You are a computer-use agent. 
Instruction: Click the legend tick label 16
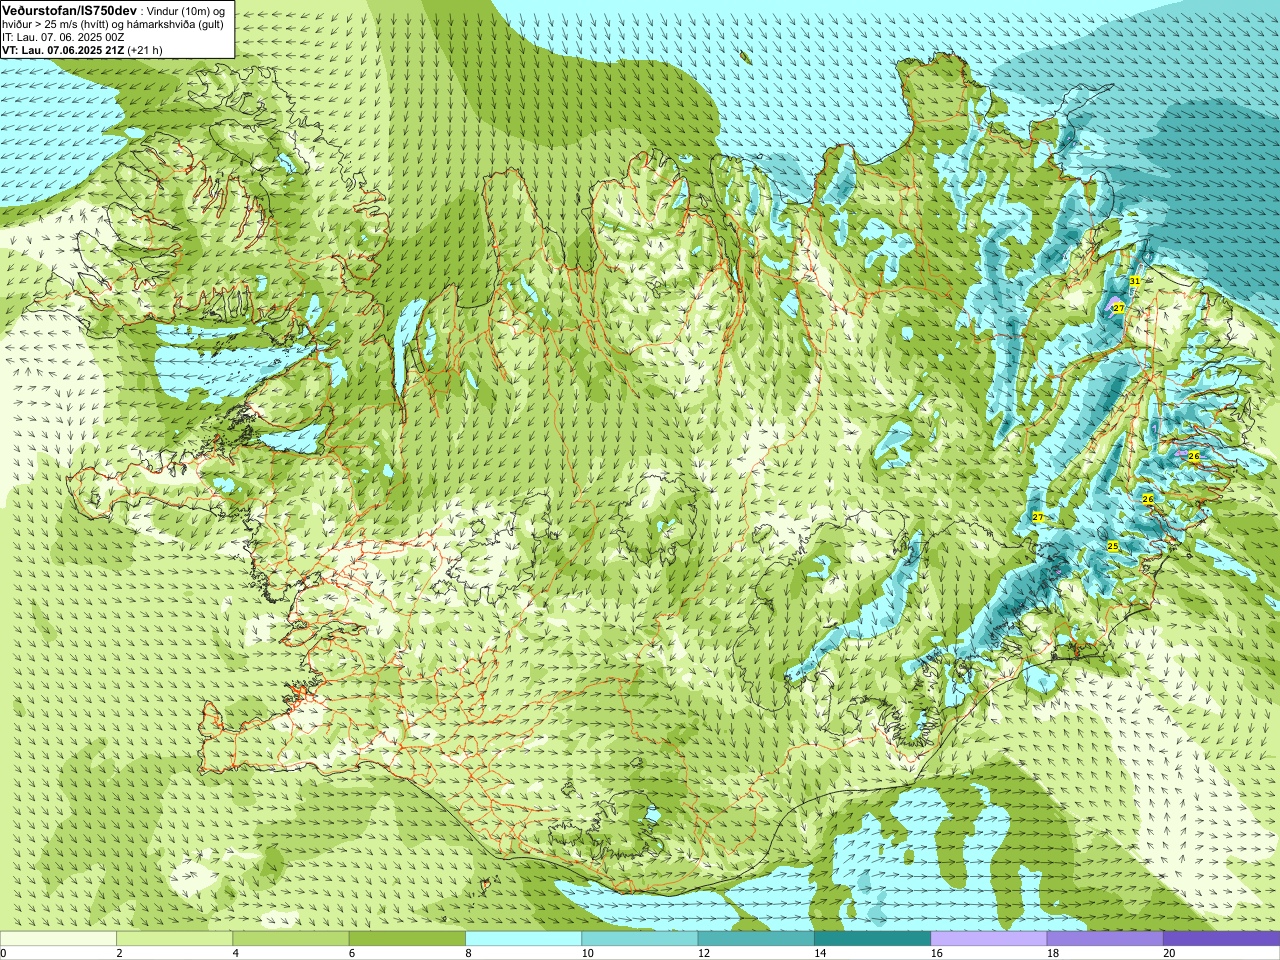coord(936,953)
